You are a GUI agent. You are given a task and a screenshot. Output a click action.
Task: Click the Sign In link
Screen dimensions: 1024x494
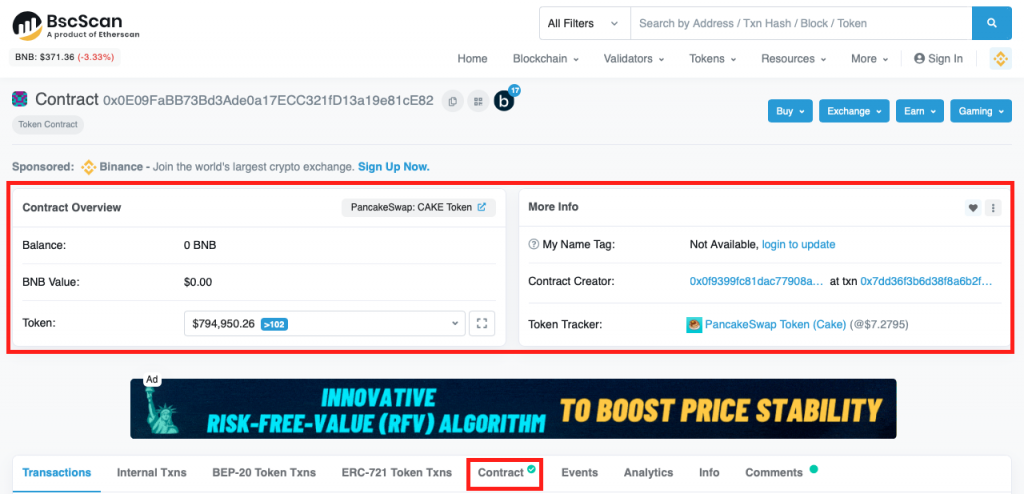(938, 59)
